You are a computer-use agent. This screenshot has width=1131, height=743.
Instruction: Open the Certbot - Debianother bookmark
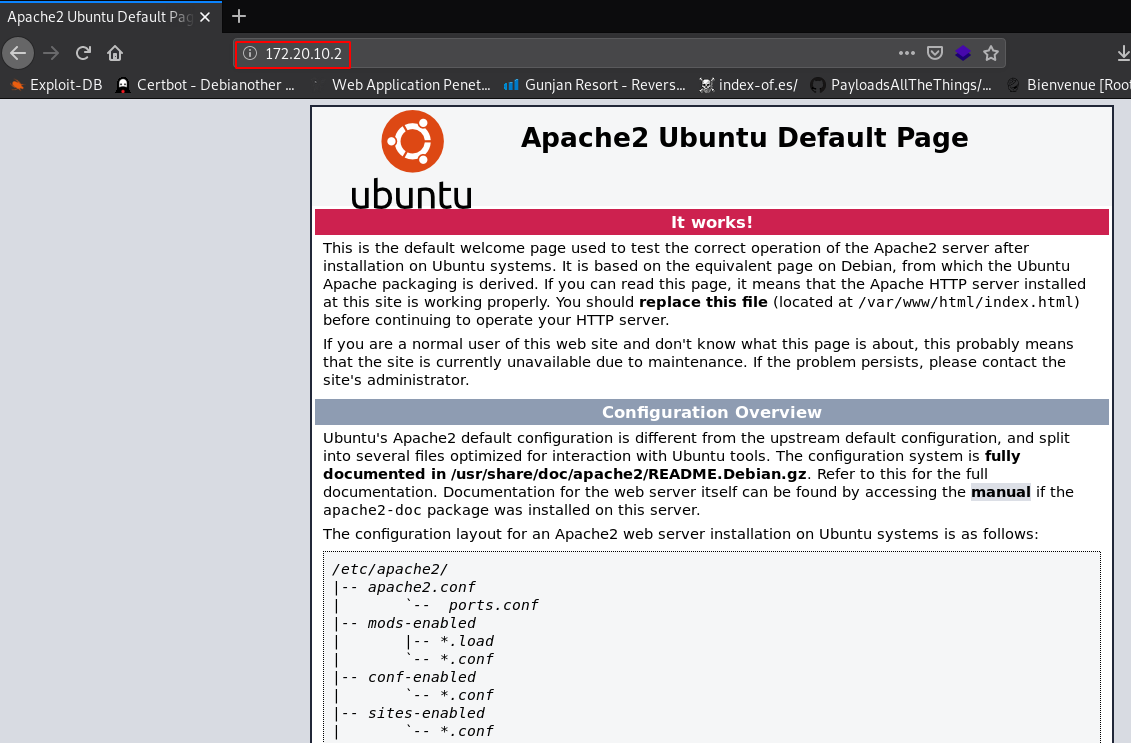click(x=206, y=85)
